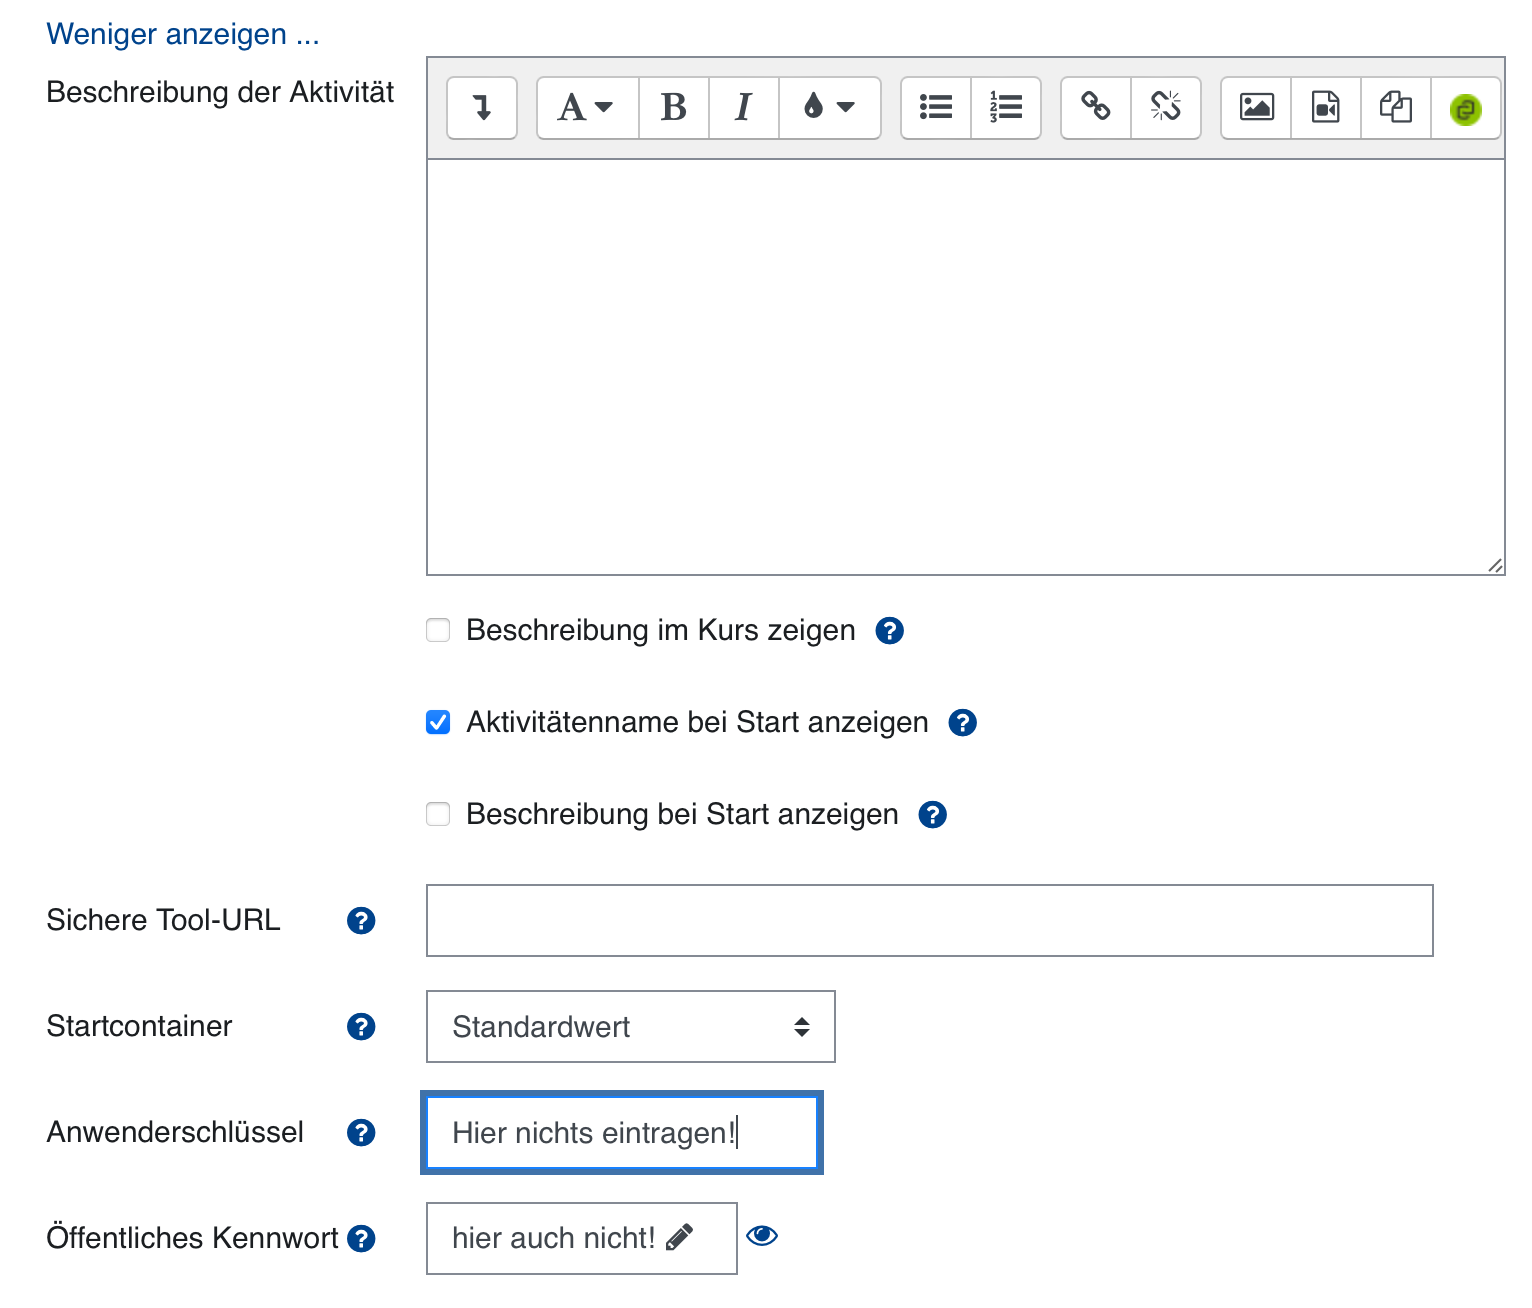Remove link with unlink icon
Screen dimensions: 1532x1308
point(1166,107)
